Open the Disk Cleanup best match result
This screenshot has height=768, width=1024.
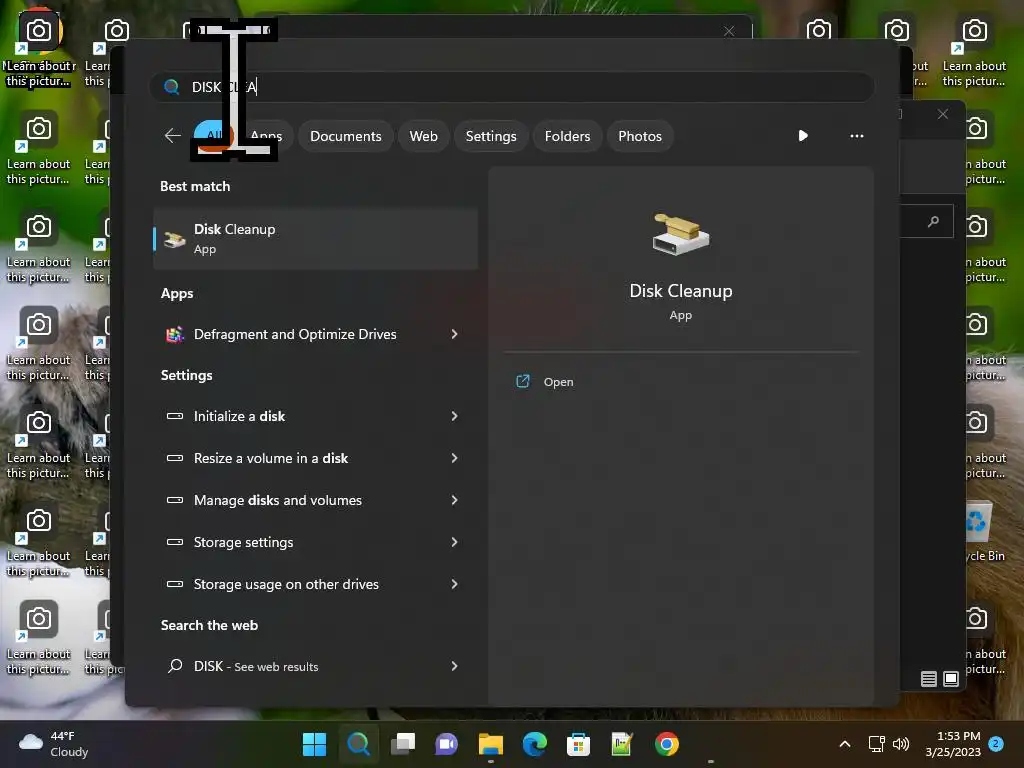pos(315,239)
